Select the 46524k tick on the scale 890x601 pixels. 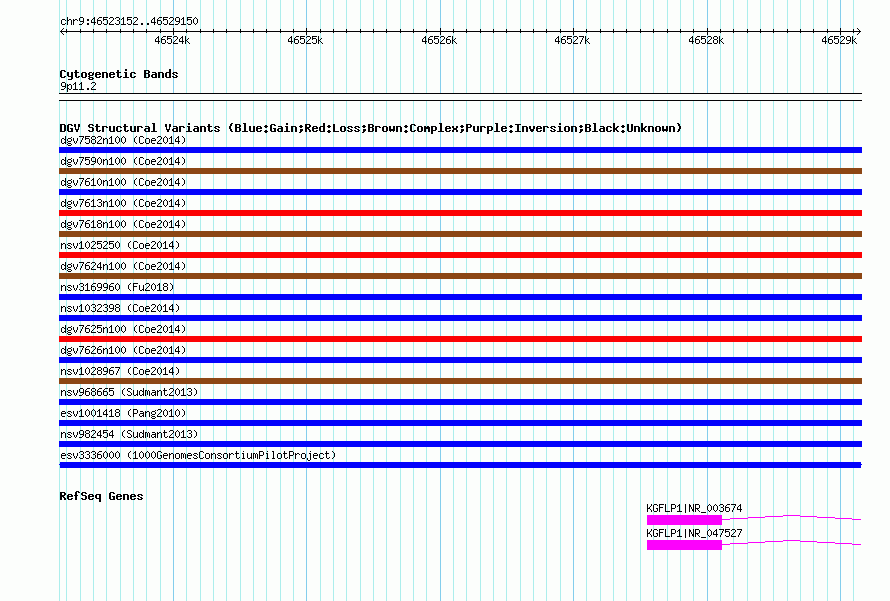[x=172, y=41]
